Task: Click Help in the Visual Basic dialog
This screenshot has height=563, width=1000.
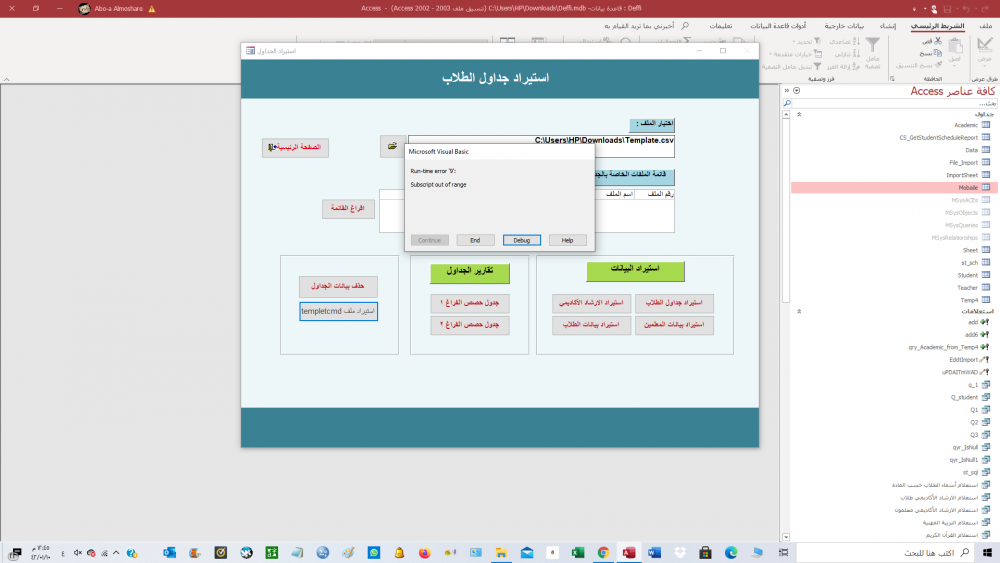Action: coord(567,240)
